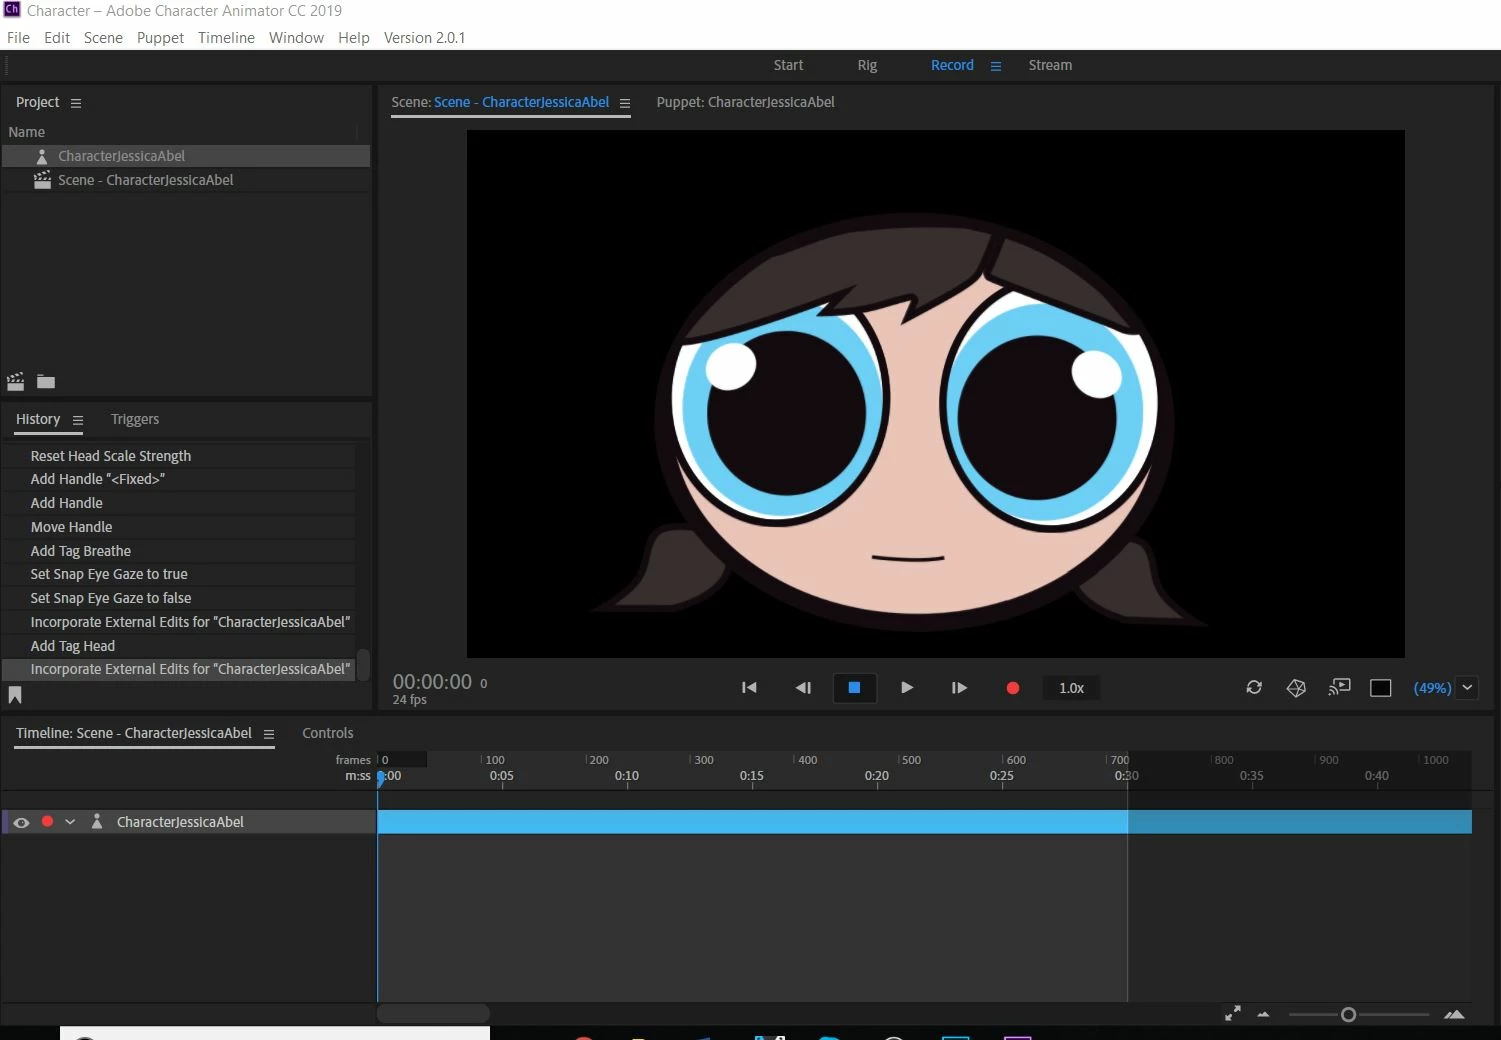1501x1040 pixels.
Task: Go to start of scene
Action: (749, 688)
